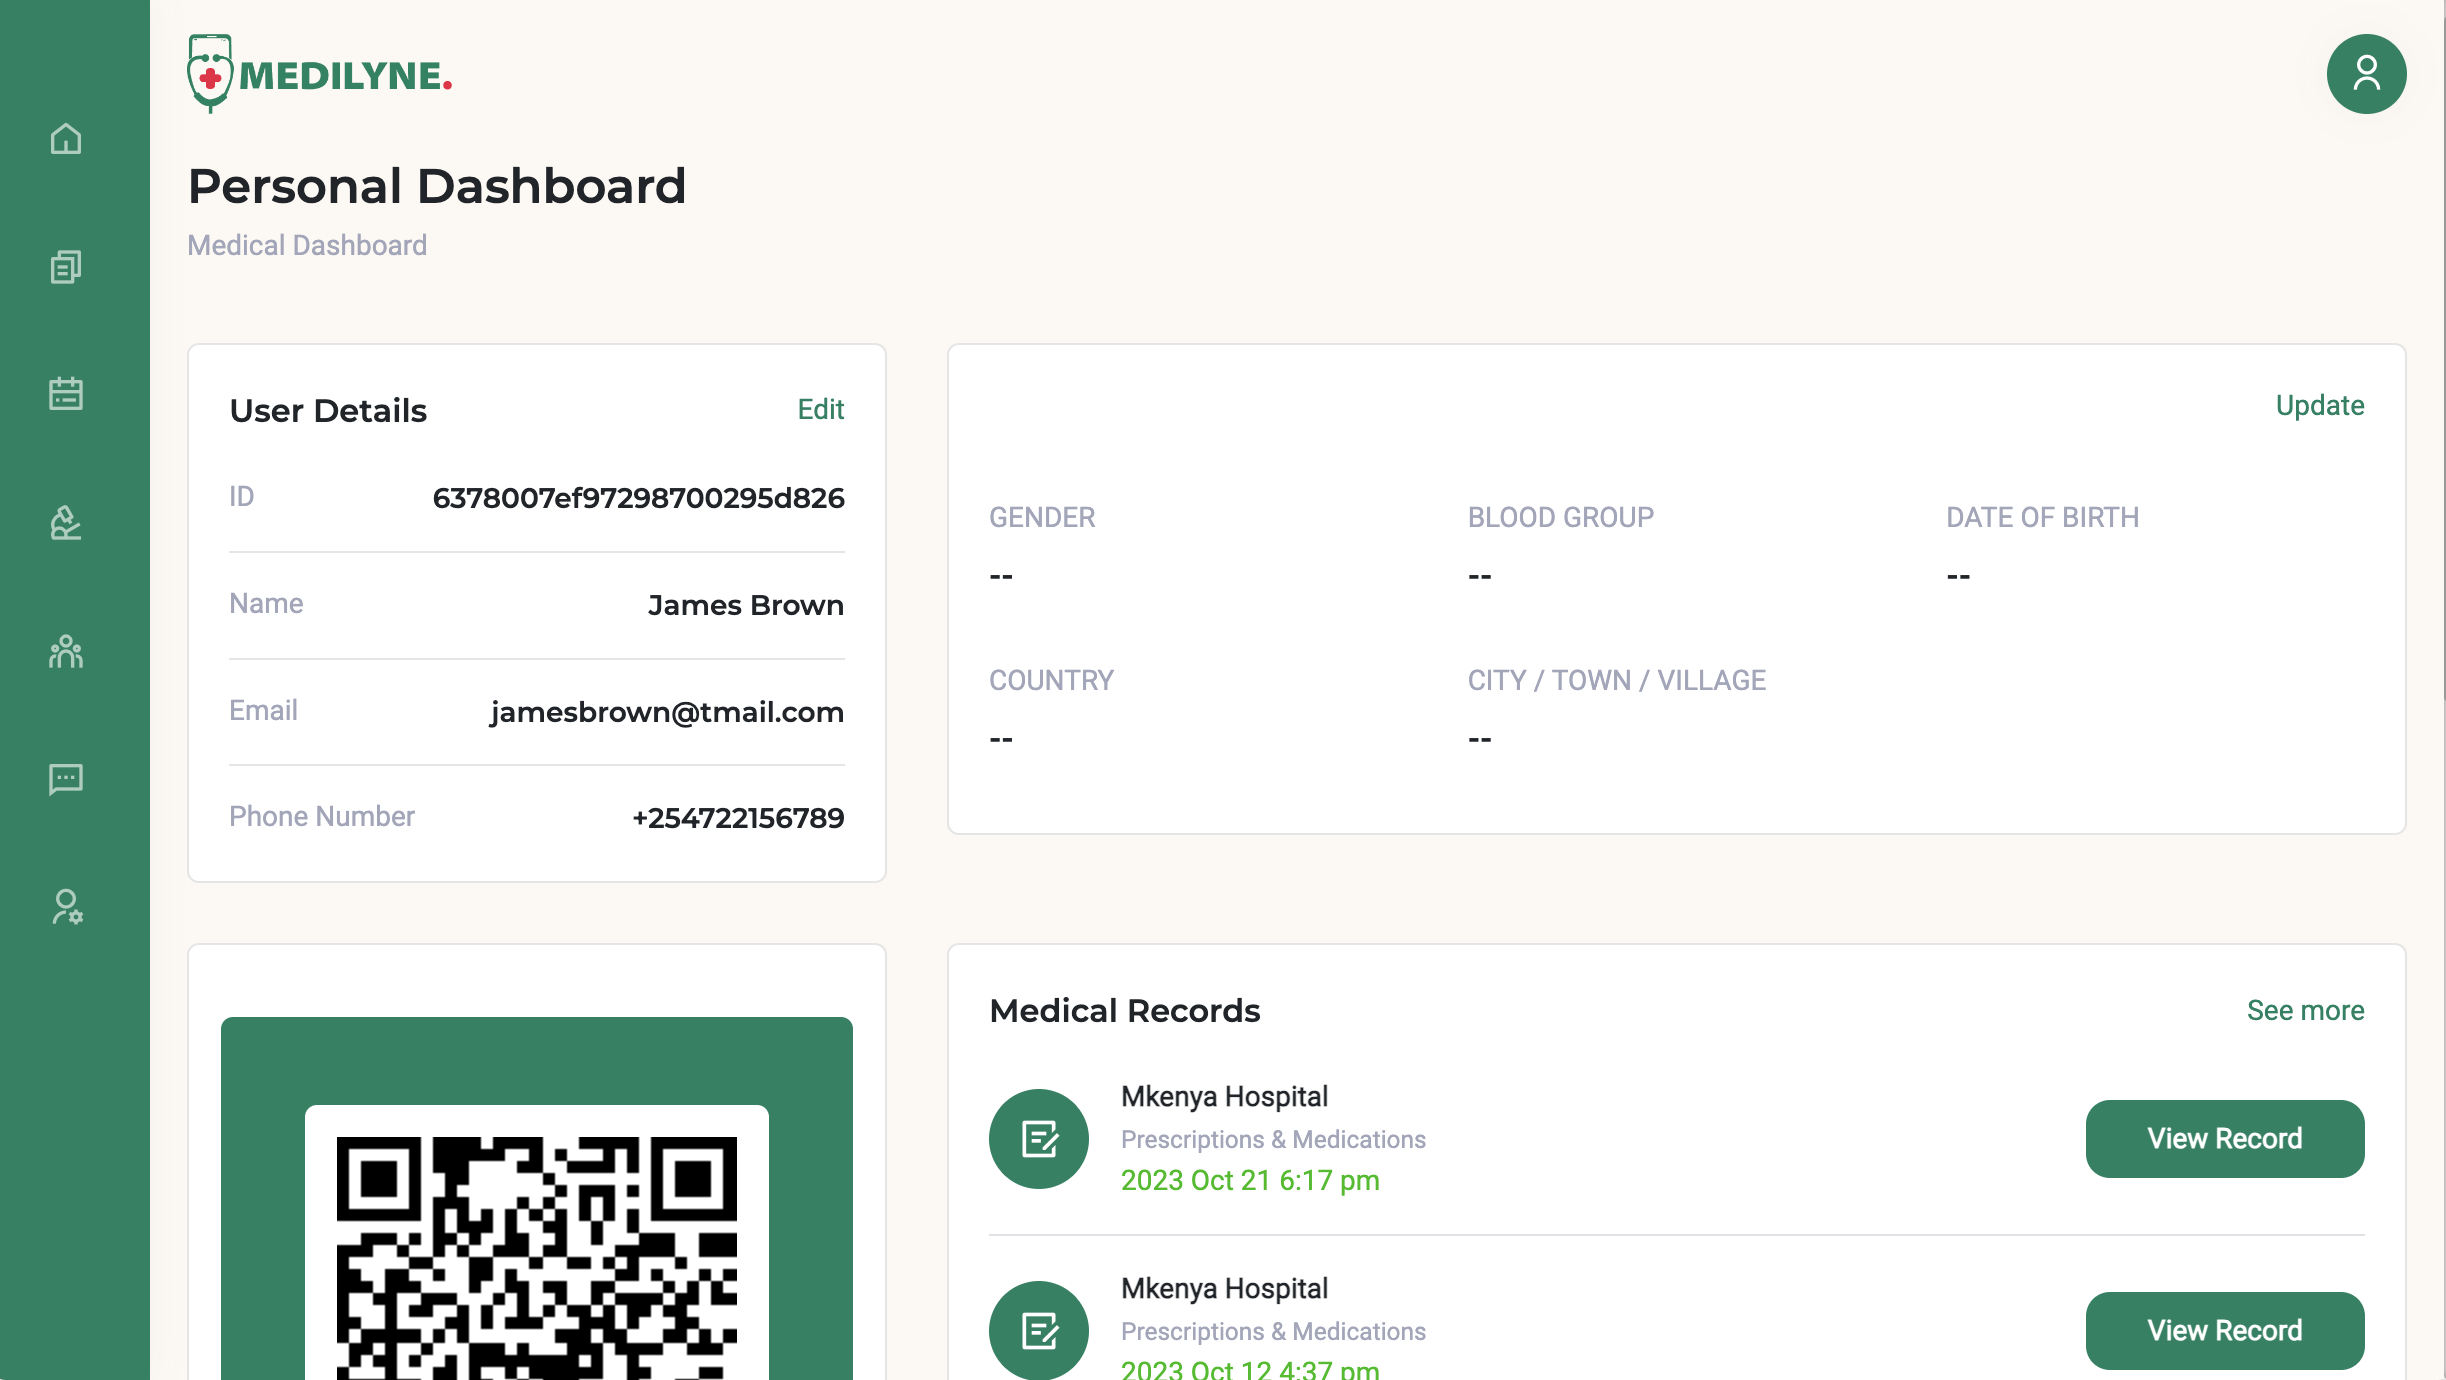Open the chat messages sidebar icon
Image resolution: width=2446 pixels, height=1380 pixels.
(x=66, y=779)
